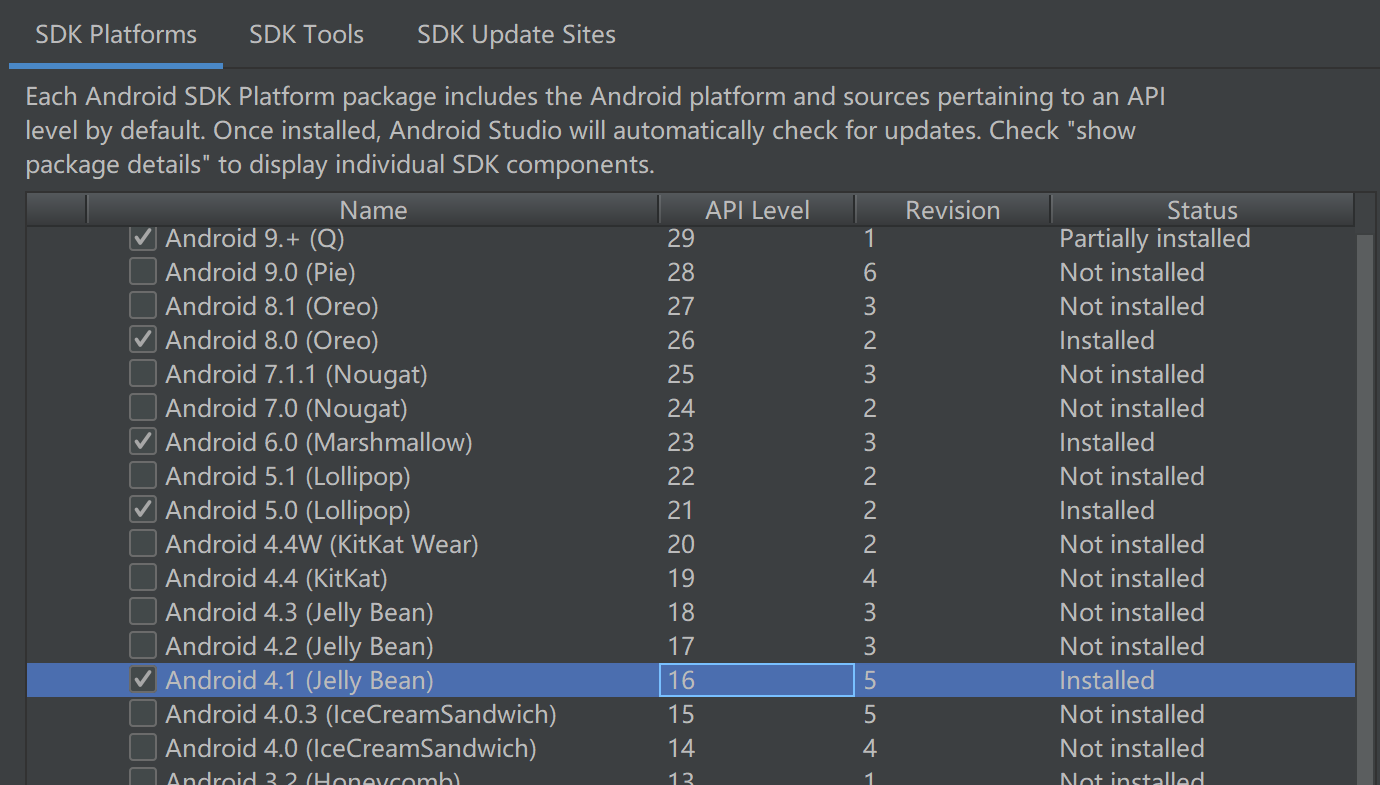Tick the Android 7.1.1 (Nougat) checkbox

143,374
